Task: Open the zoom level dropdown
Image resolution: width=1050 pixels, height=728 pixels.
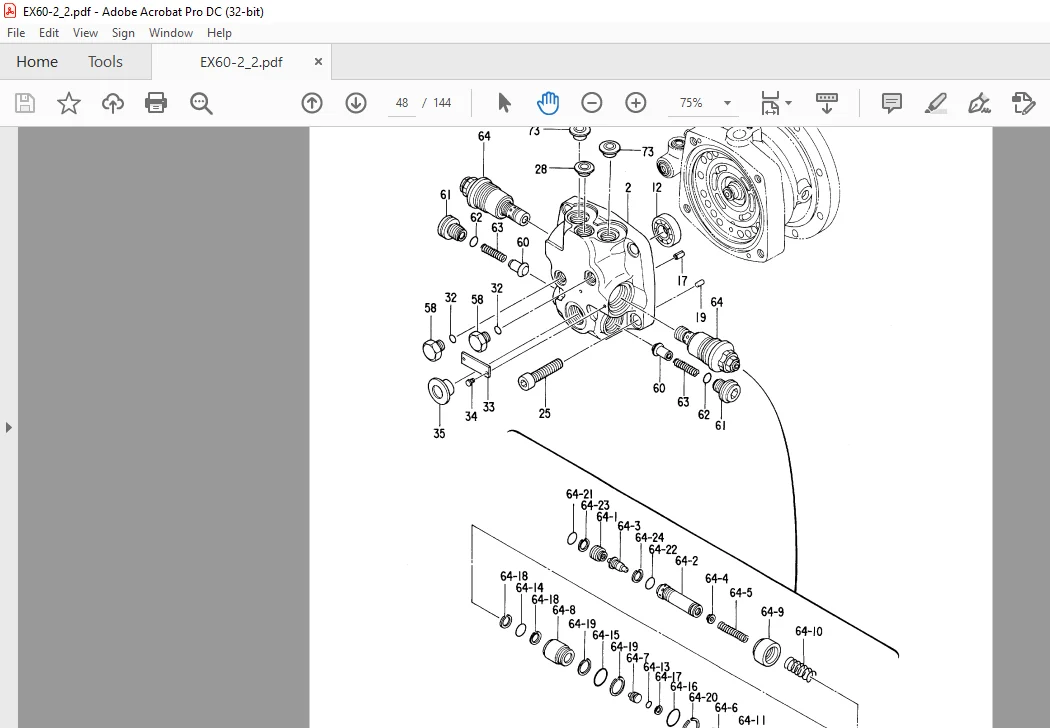Action: [x=727, y=103]
